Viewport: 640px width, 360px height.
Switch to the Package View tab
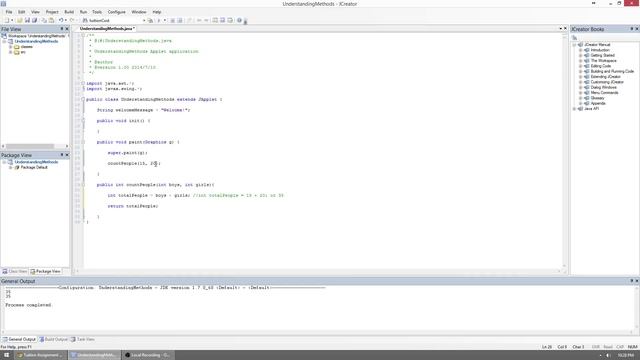pyautogui.click(x=45, y=271)
